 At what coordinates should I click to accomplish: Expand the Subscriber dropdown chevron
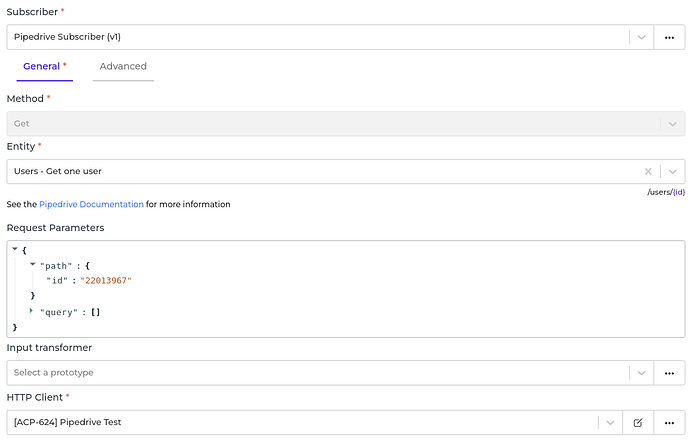coord(641,37)
